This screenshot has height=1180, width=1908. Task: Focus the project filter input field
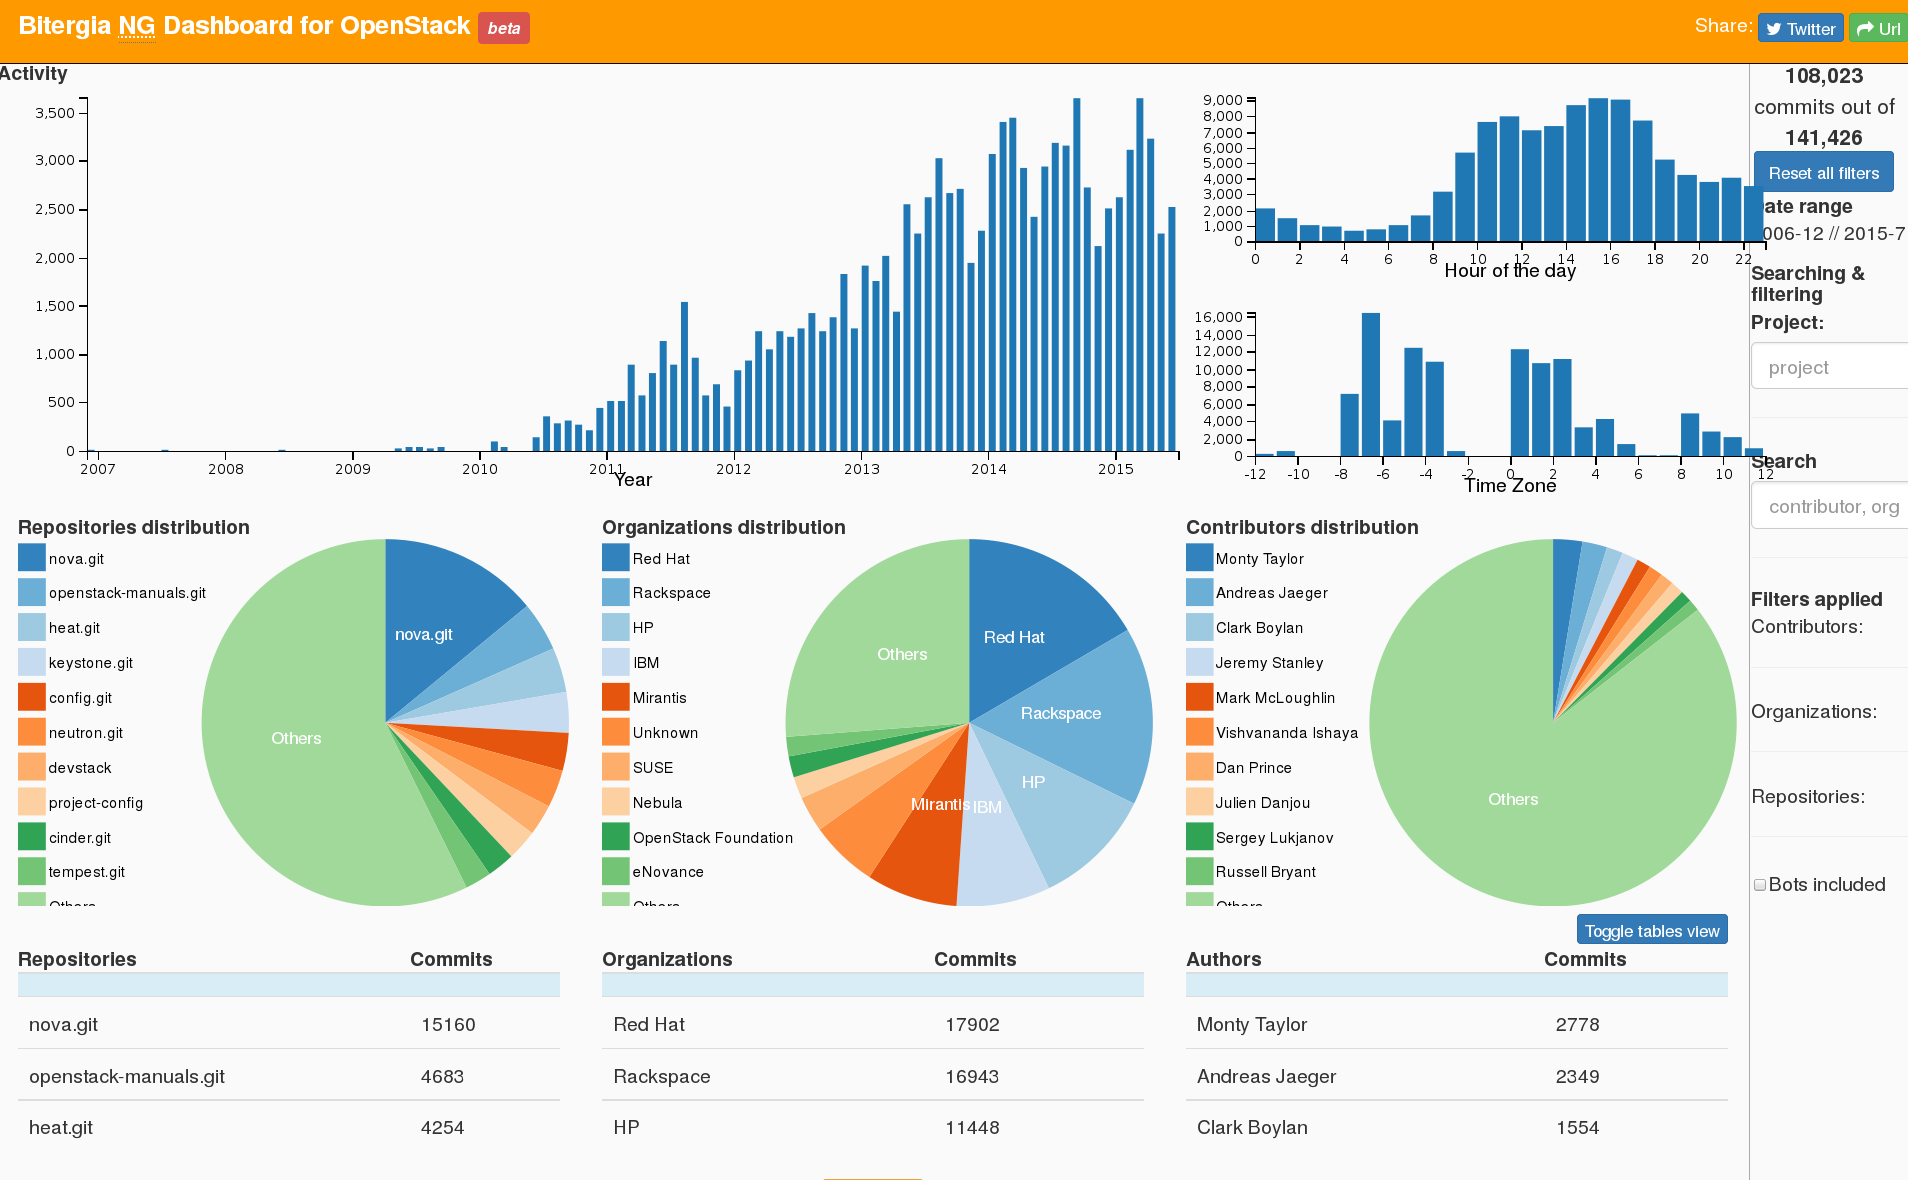pos(1828,367)
